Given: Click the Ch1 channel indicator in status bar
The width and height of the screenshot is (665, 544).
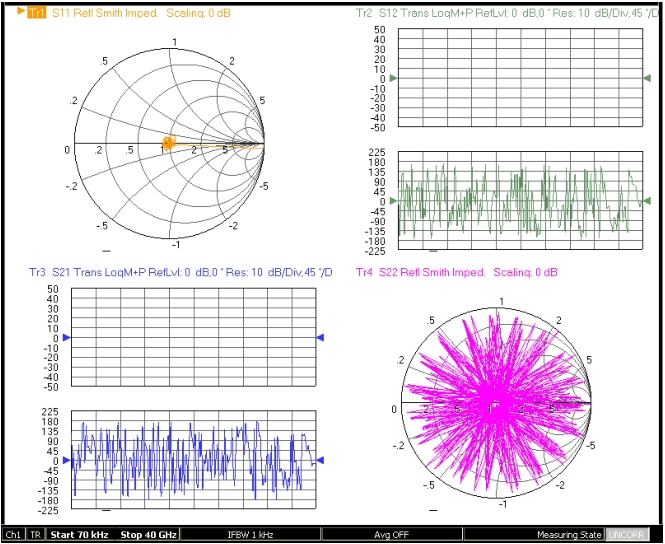Looking at the screenshot, I should pyautogui.click(x=13, y=535).
